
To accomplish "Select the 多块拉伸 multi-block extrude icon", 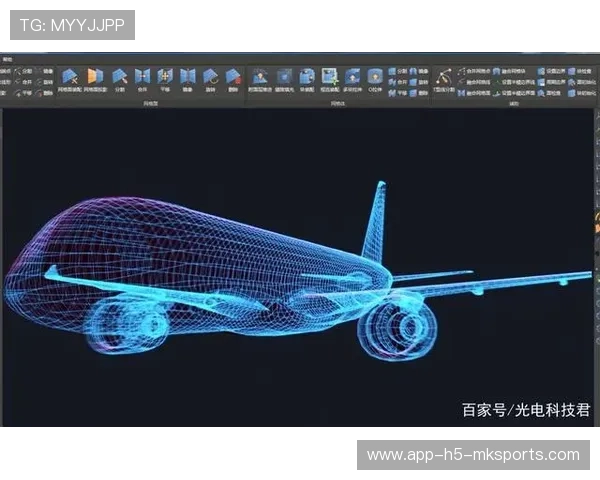I will coord(351,77).
